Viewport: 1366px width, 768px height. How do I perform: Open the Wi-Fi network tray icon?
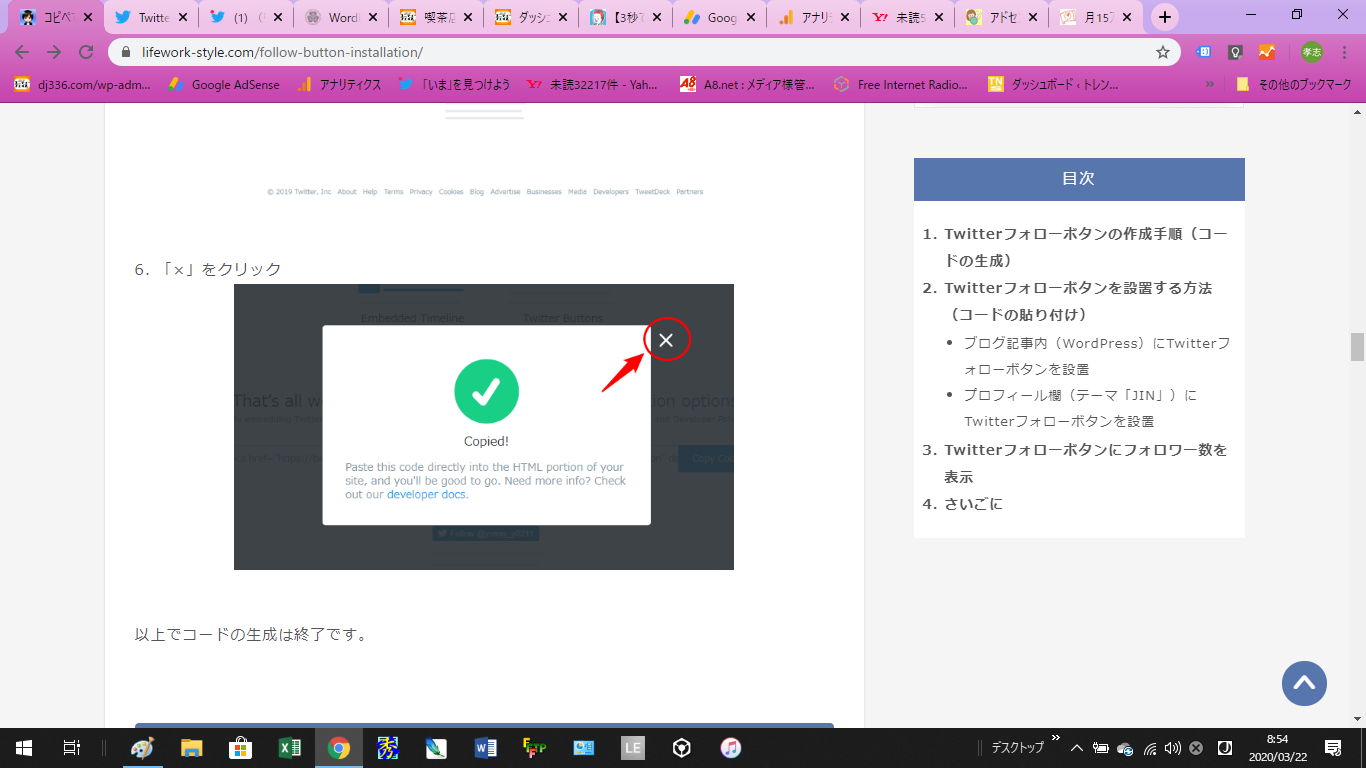click(1149, 748)
